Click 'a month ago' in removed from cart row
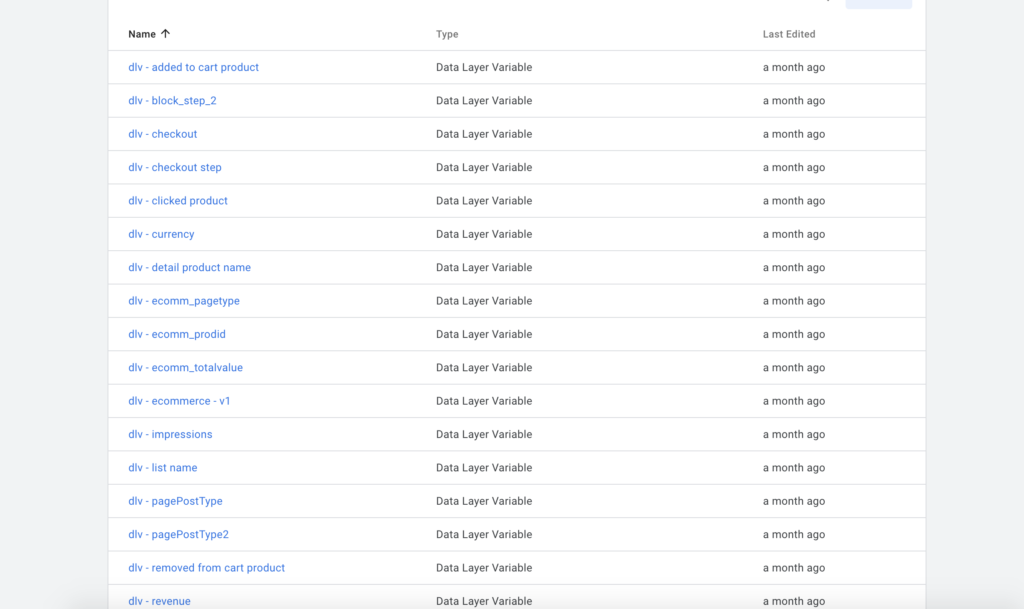Image resolution: width=1024 pixels, height=609 pixels. tap(793, 568)
